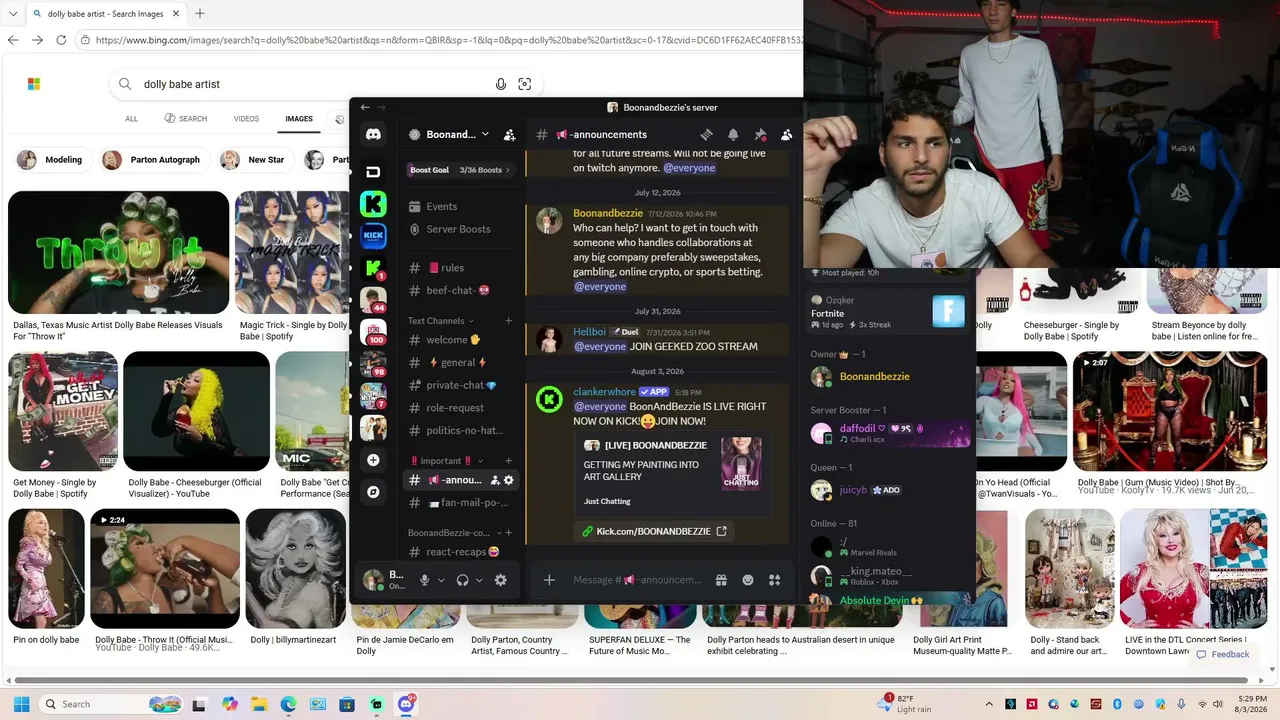Open microphone input options arrow
The image size is (1280, 720).
[x=441, y=580]
